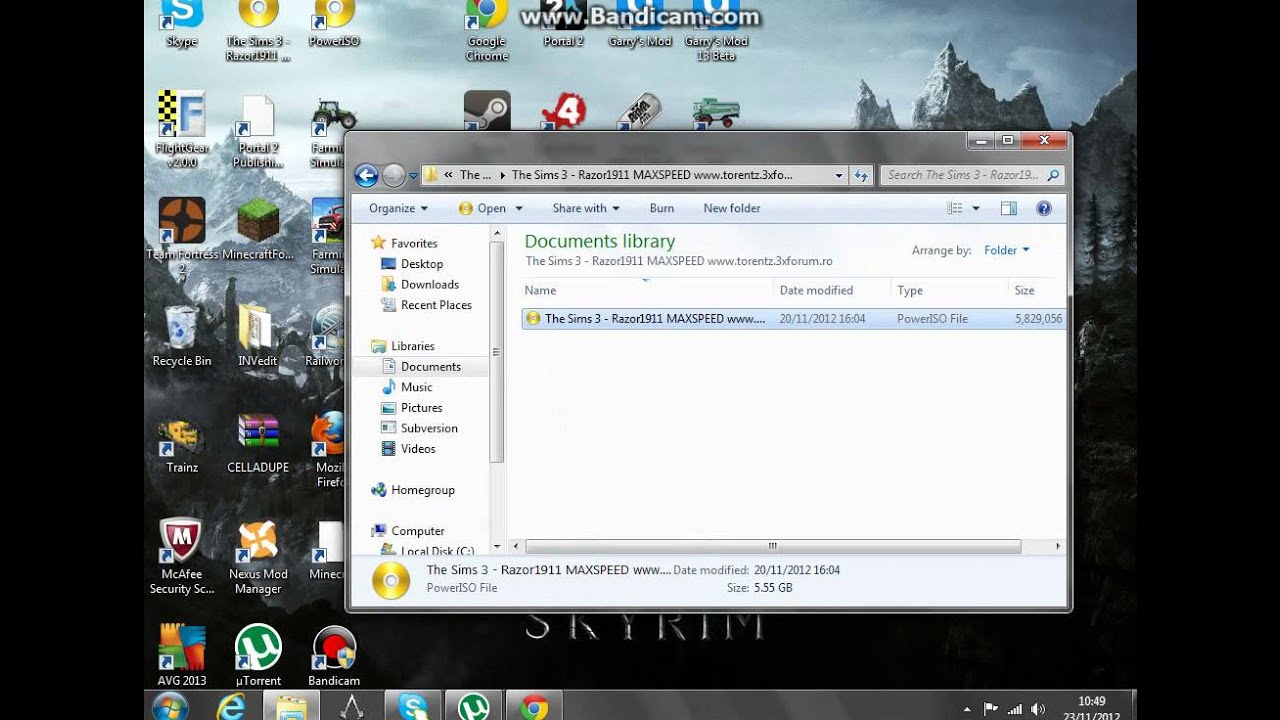The image size is (1280, 720).
Task: Launch Google Chrome desktop shortcut
Action: click(487, 30)
